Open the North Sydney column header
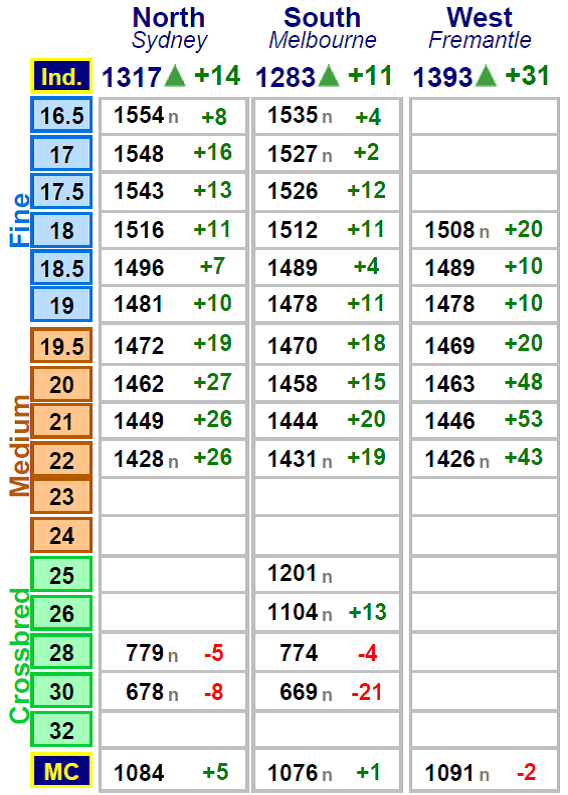 [x=169, y=28]
